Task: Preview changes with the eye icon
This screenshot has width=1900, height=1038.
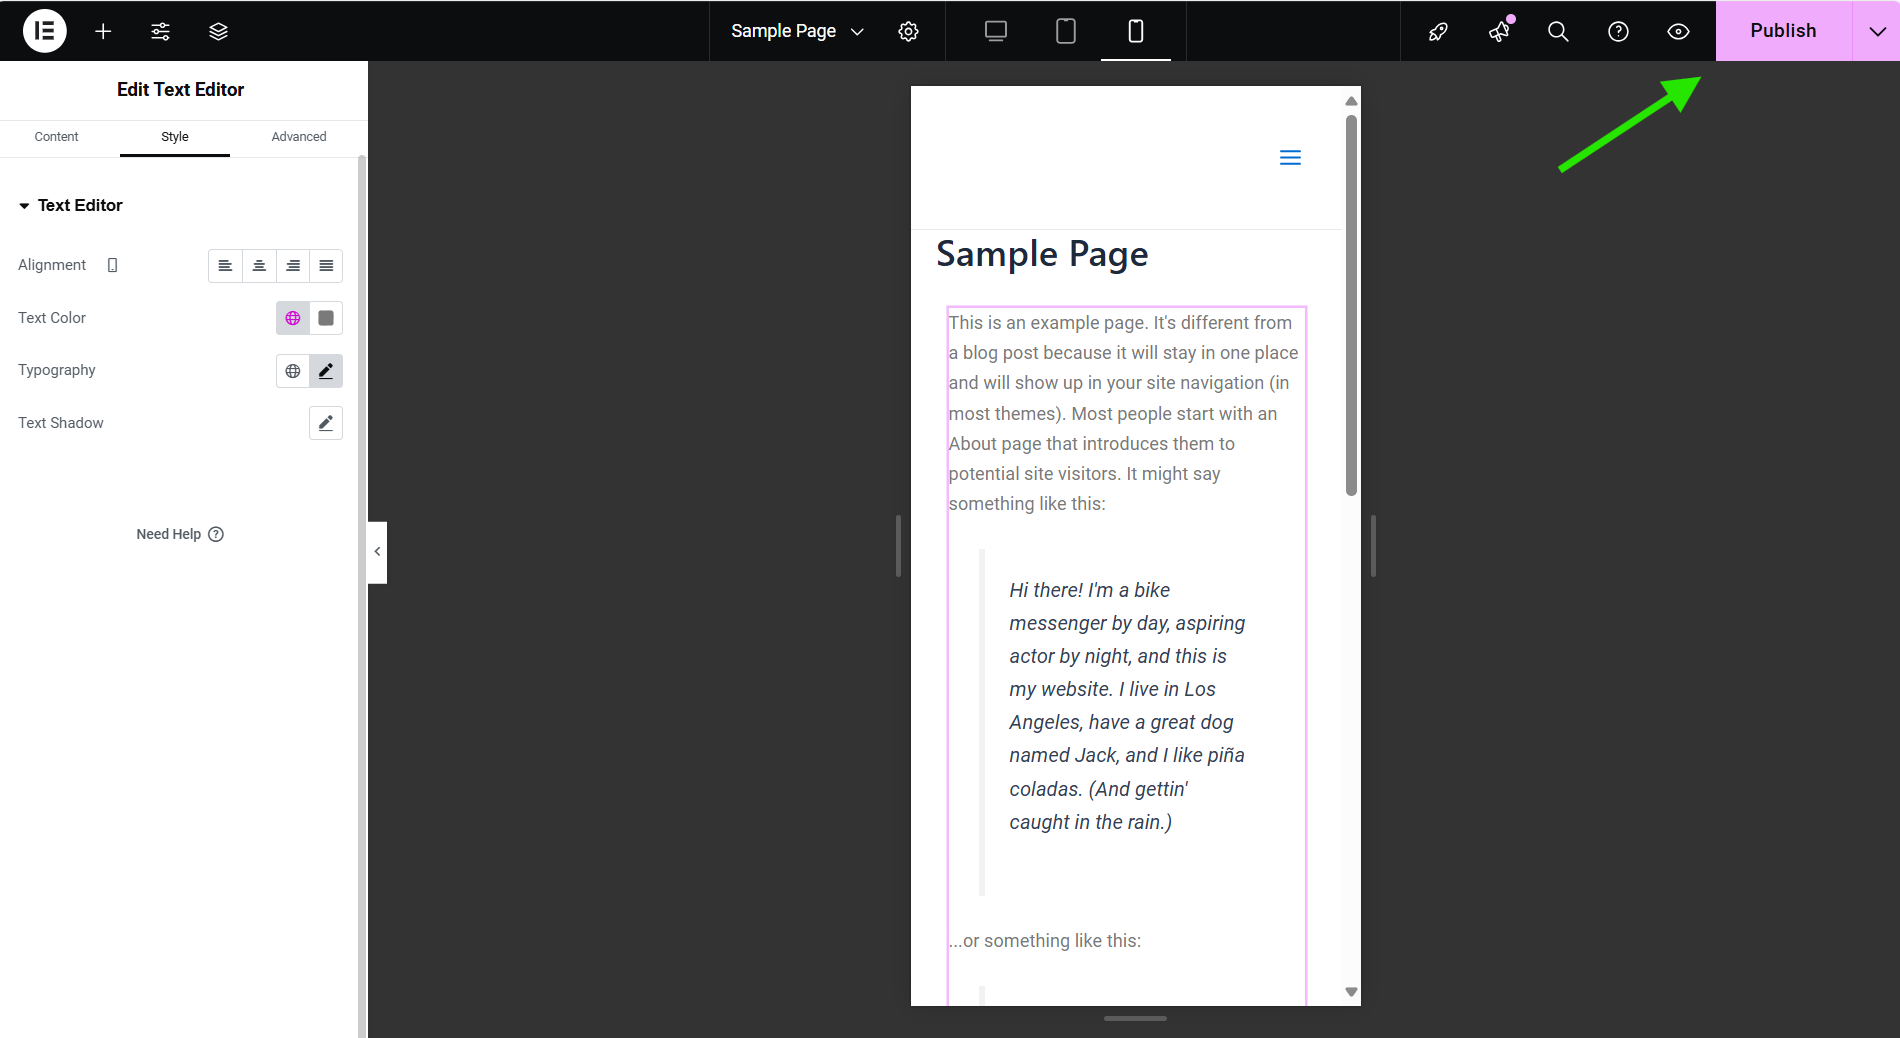Action: coord(1678,31)
